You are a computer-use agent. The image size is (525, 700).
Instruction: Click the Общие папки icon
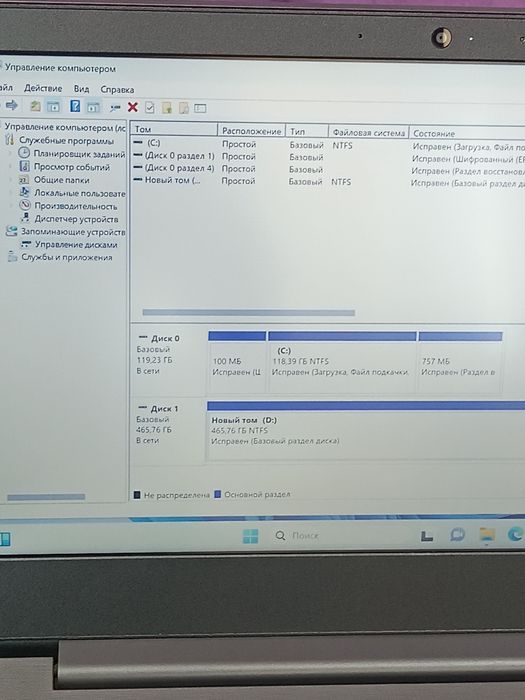[x=24, y=180]
